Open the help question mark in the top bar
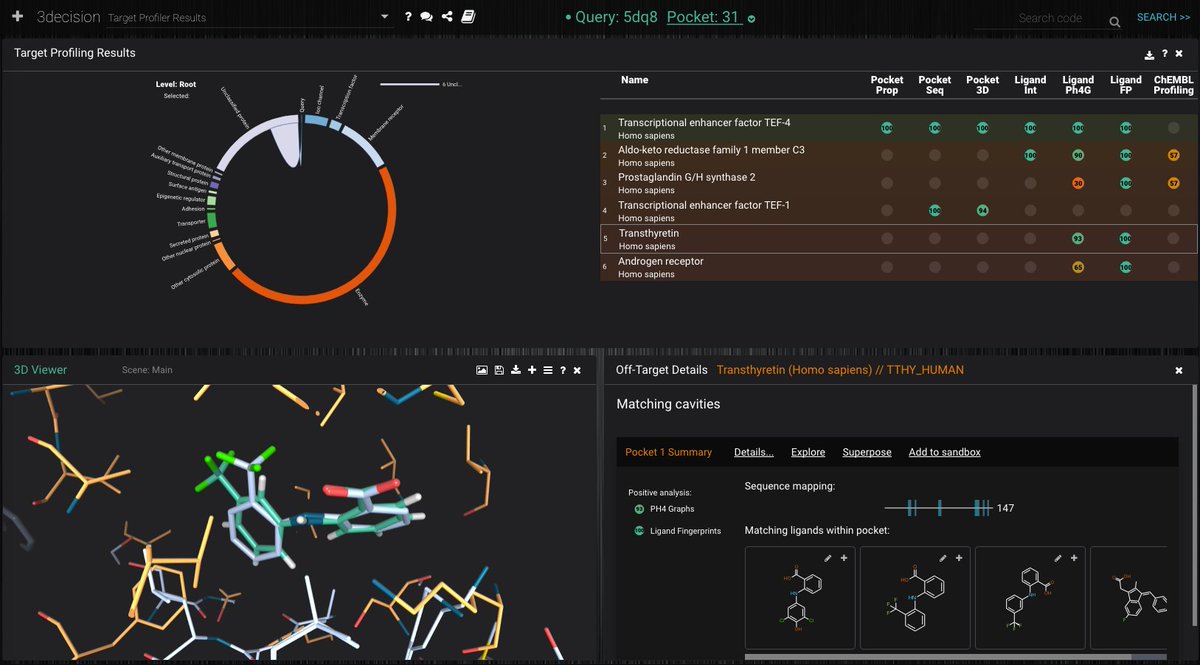 (408, 17)
